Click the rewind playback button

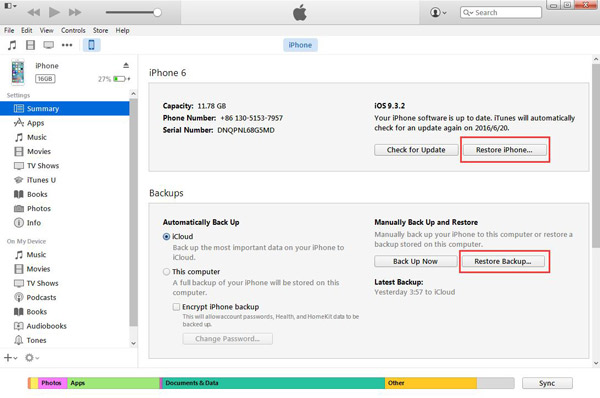[34, 12]
